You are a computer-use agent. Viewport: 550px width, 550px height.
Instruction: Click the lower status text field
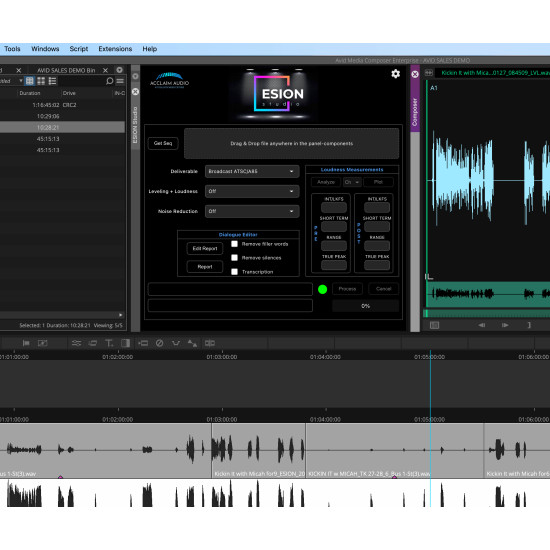point(230,306)
